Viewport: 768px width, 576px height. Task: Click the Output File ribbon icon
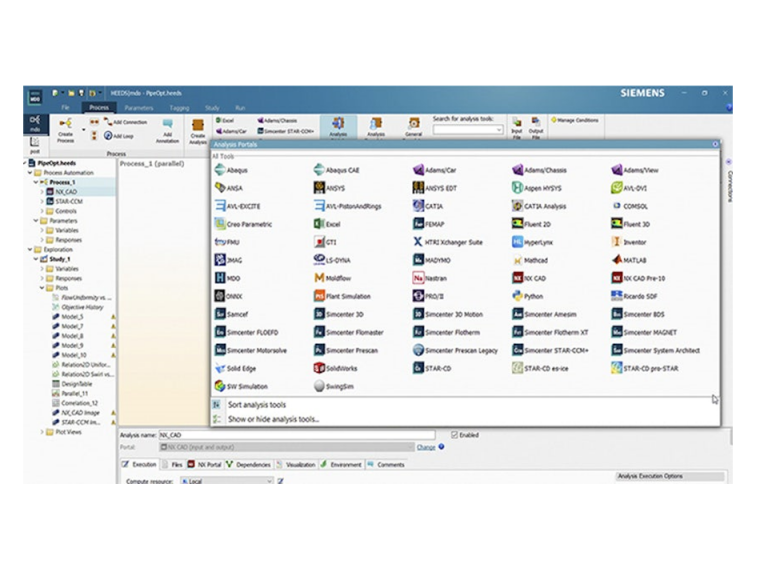(536, 128)
